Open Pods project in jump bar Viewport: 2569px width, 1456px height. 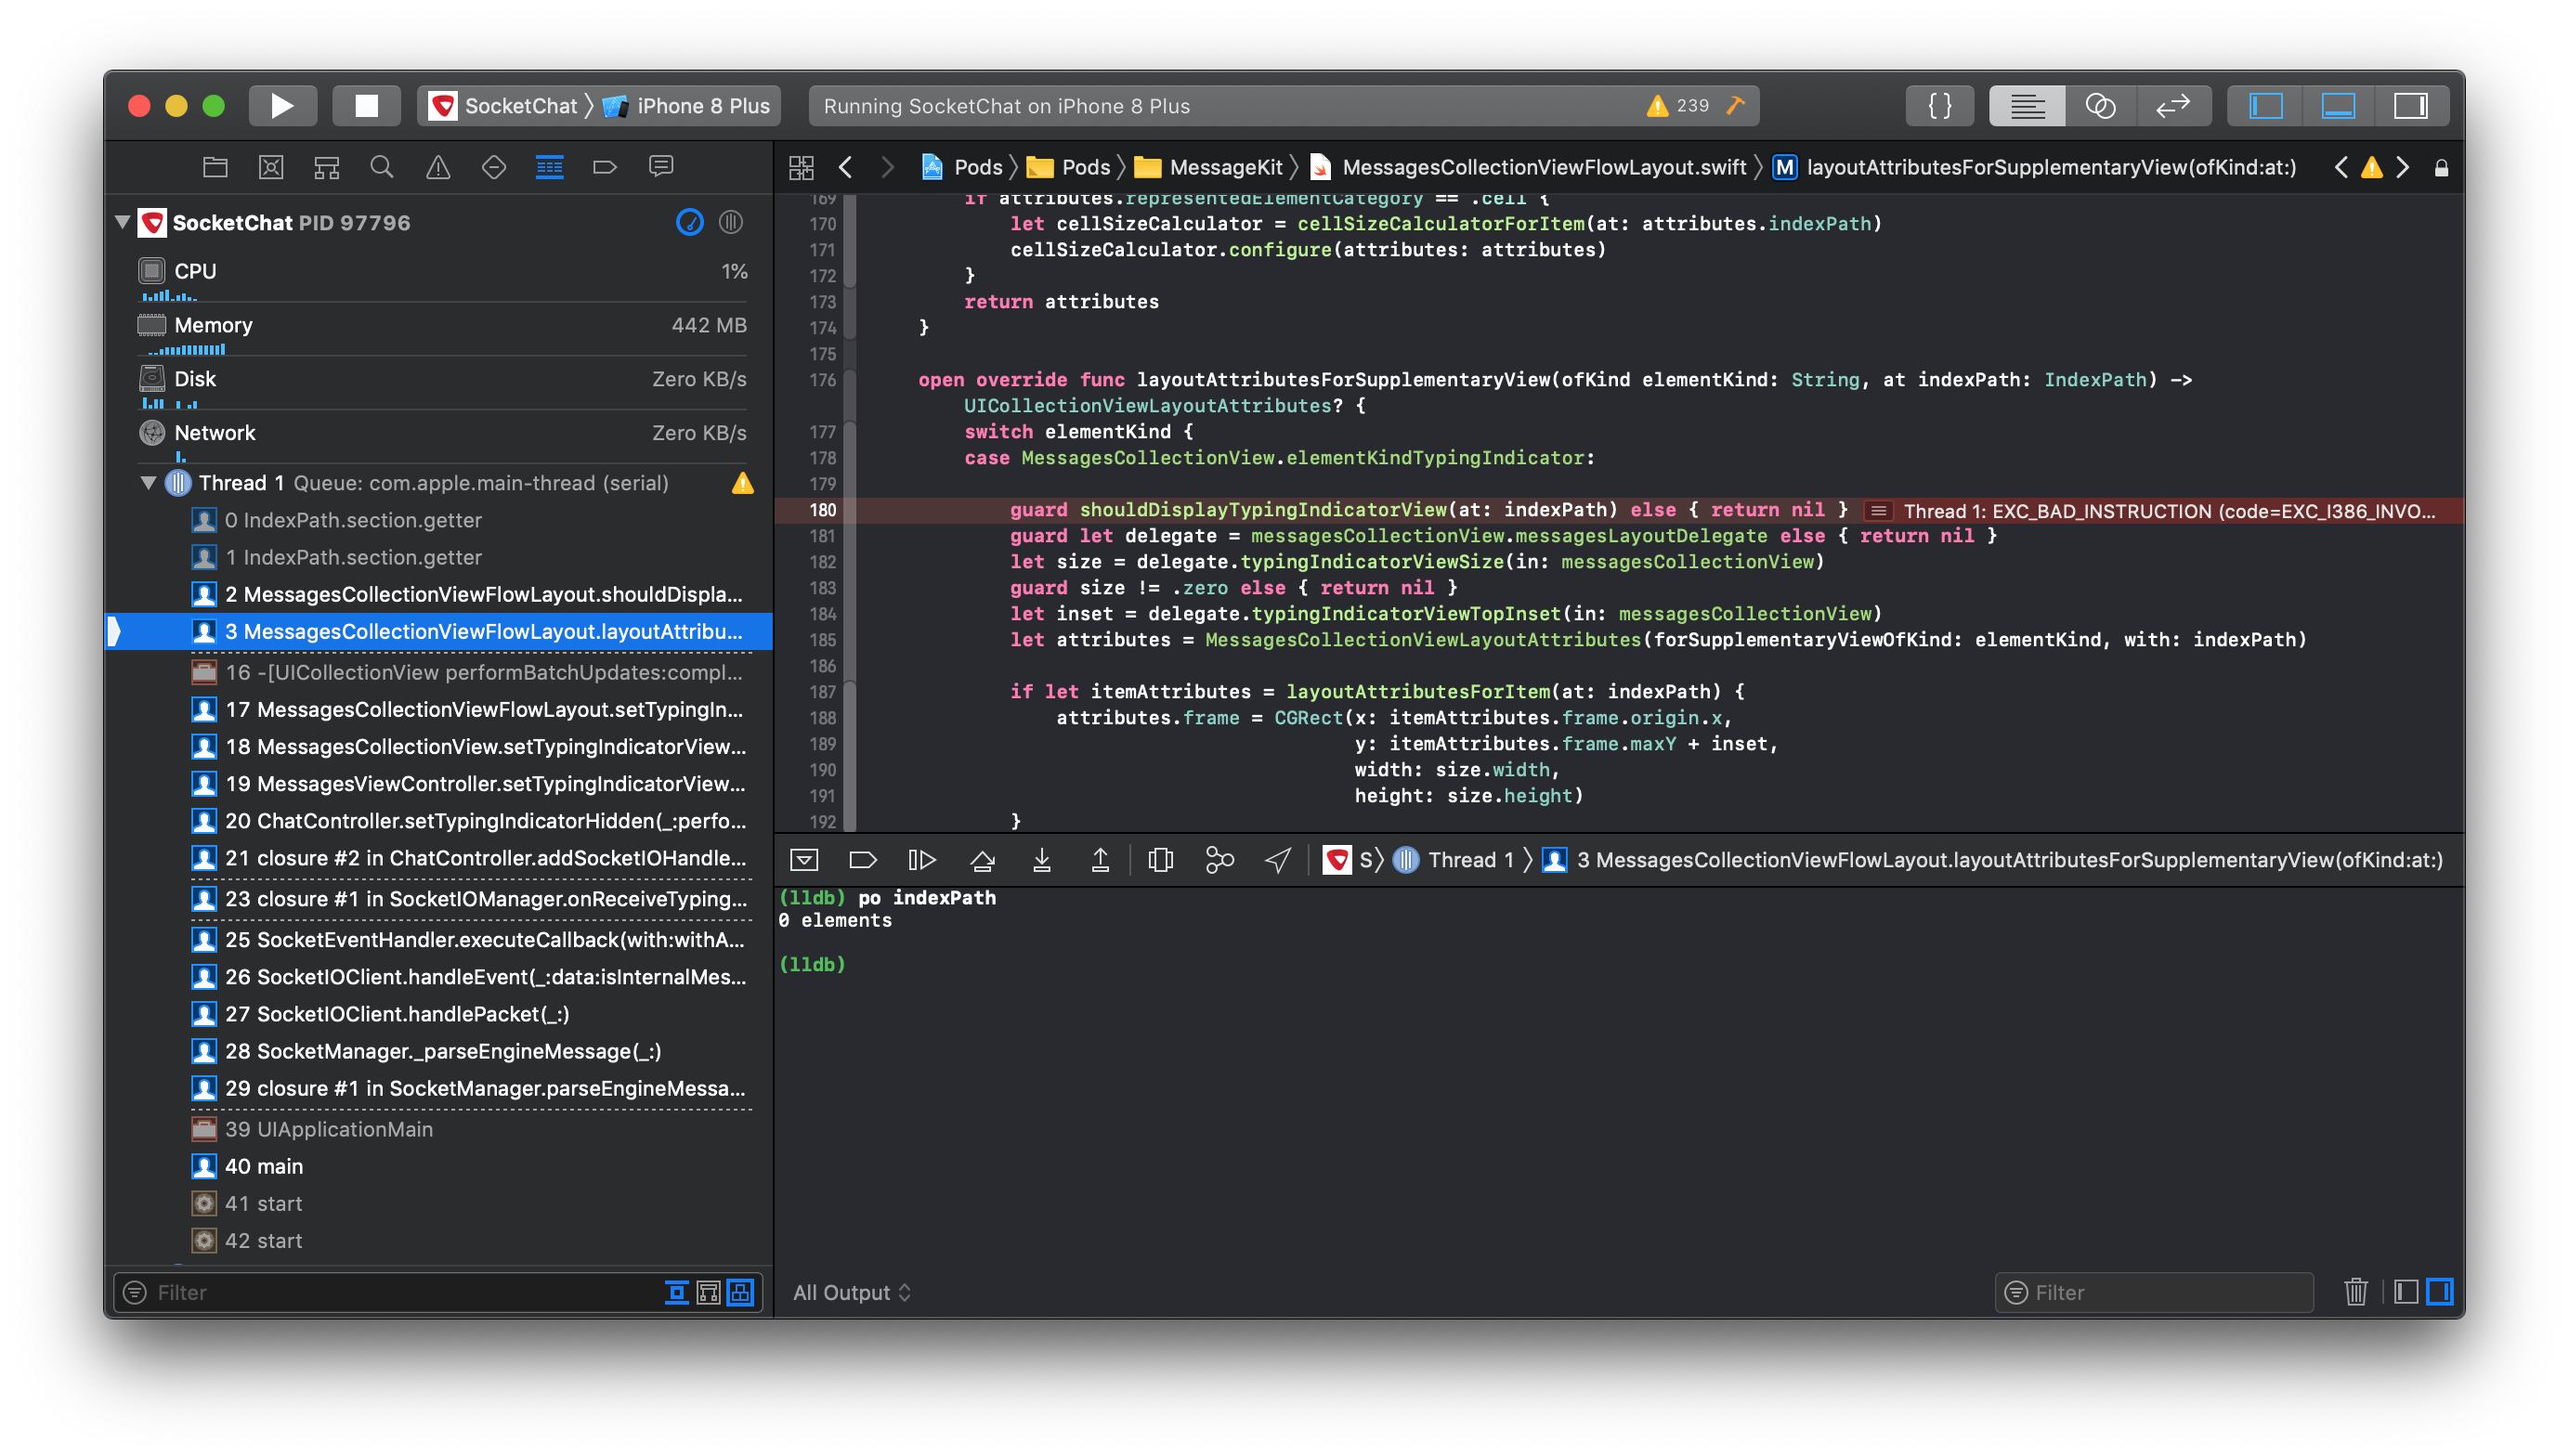tap(962, 167)
